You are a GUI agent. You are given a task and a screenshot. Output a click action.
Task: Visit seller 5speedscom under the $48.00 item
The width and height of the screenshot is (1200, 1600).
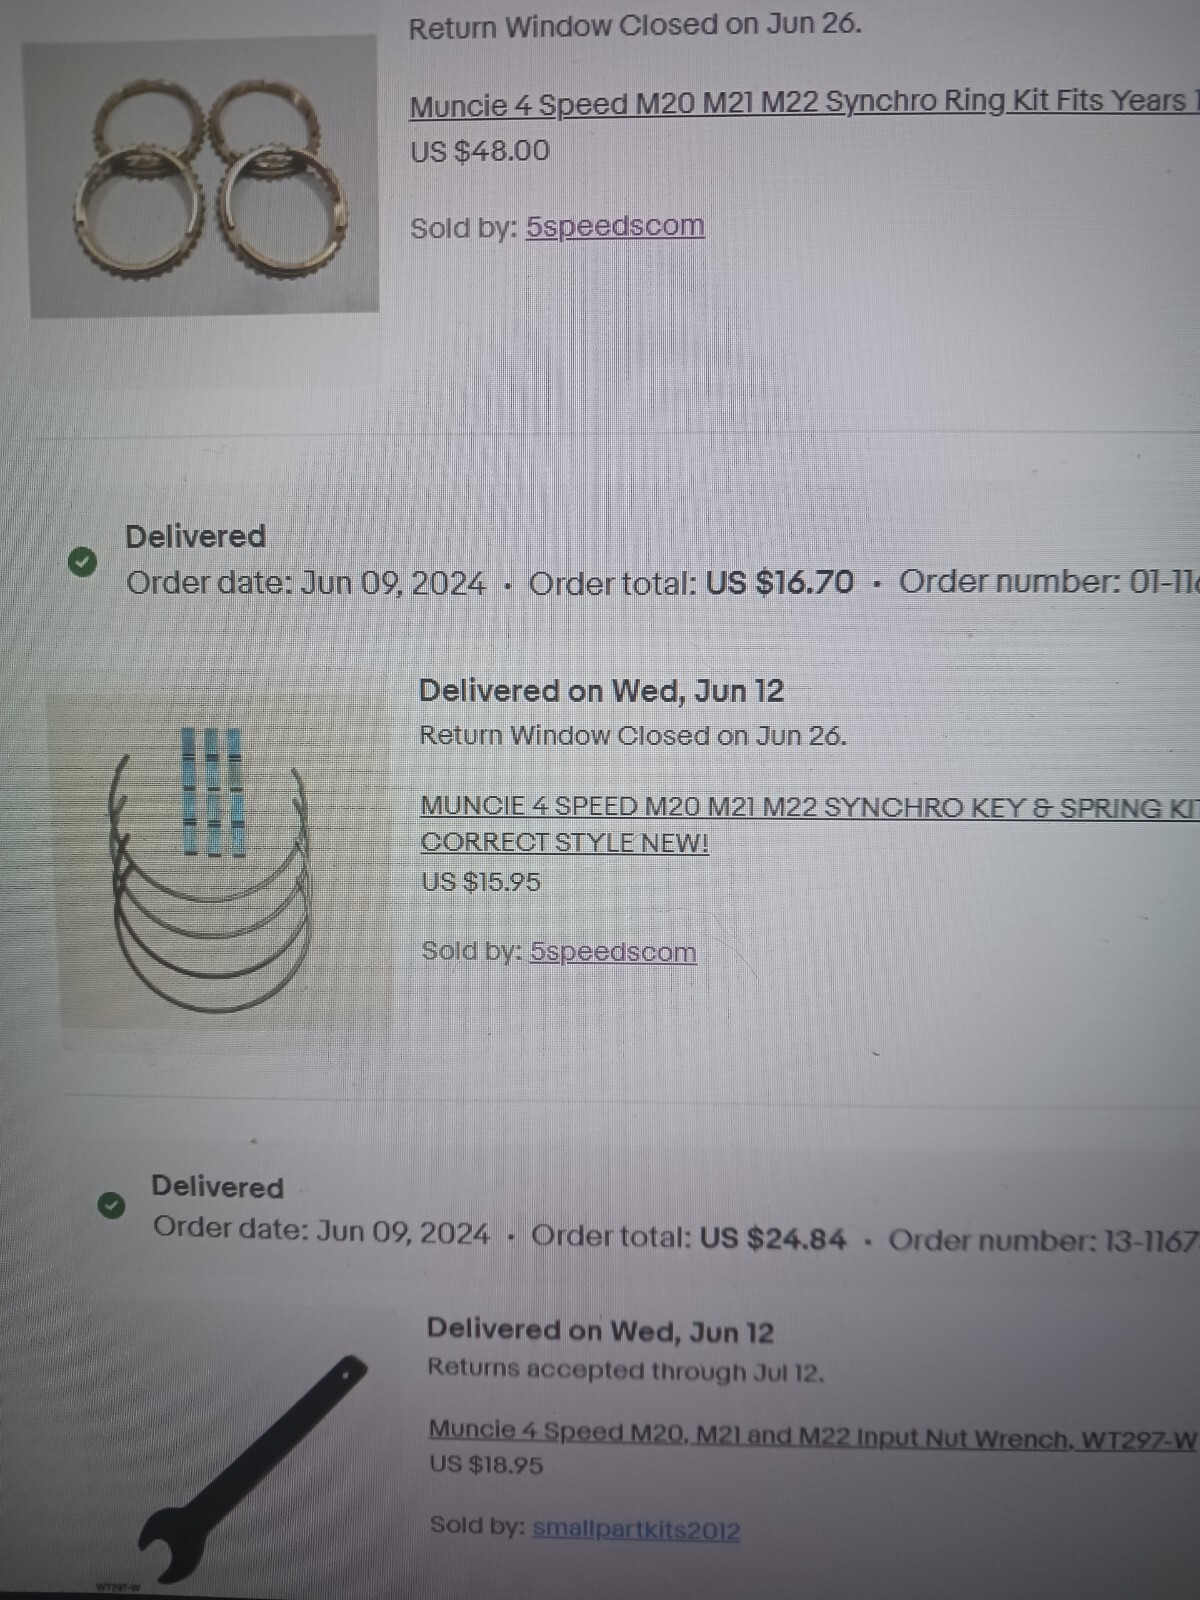615,227
